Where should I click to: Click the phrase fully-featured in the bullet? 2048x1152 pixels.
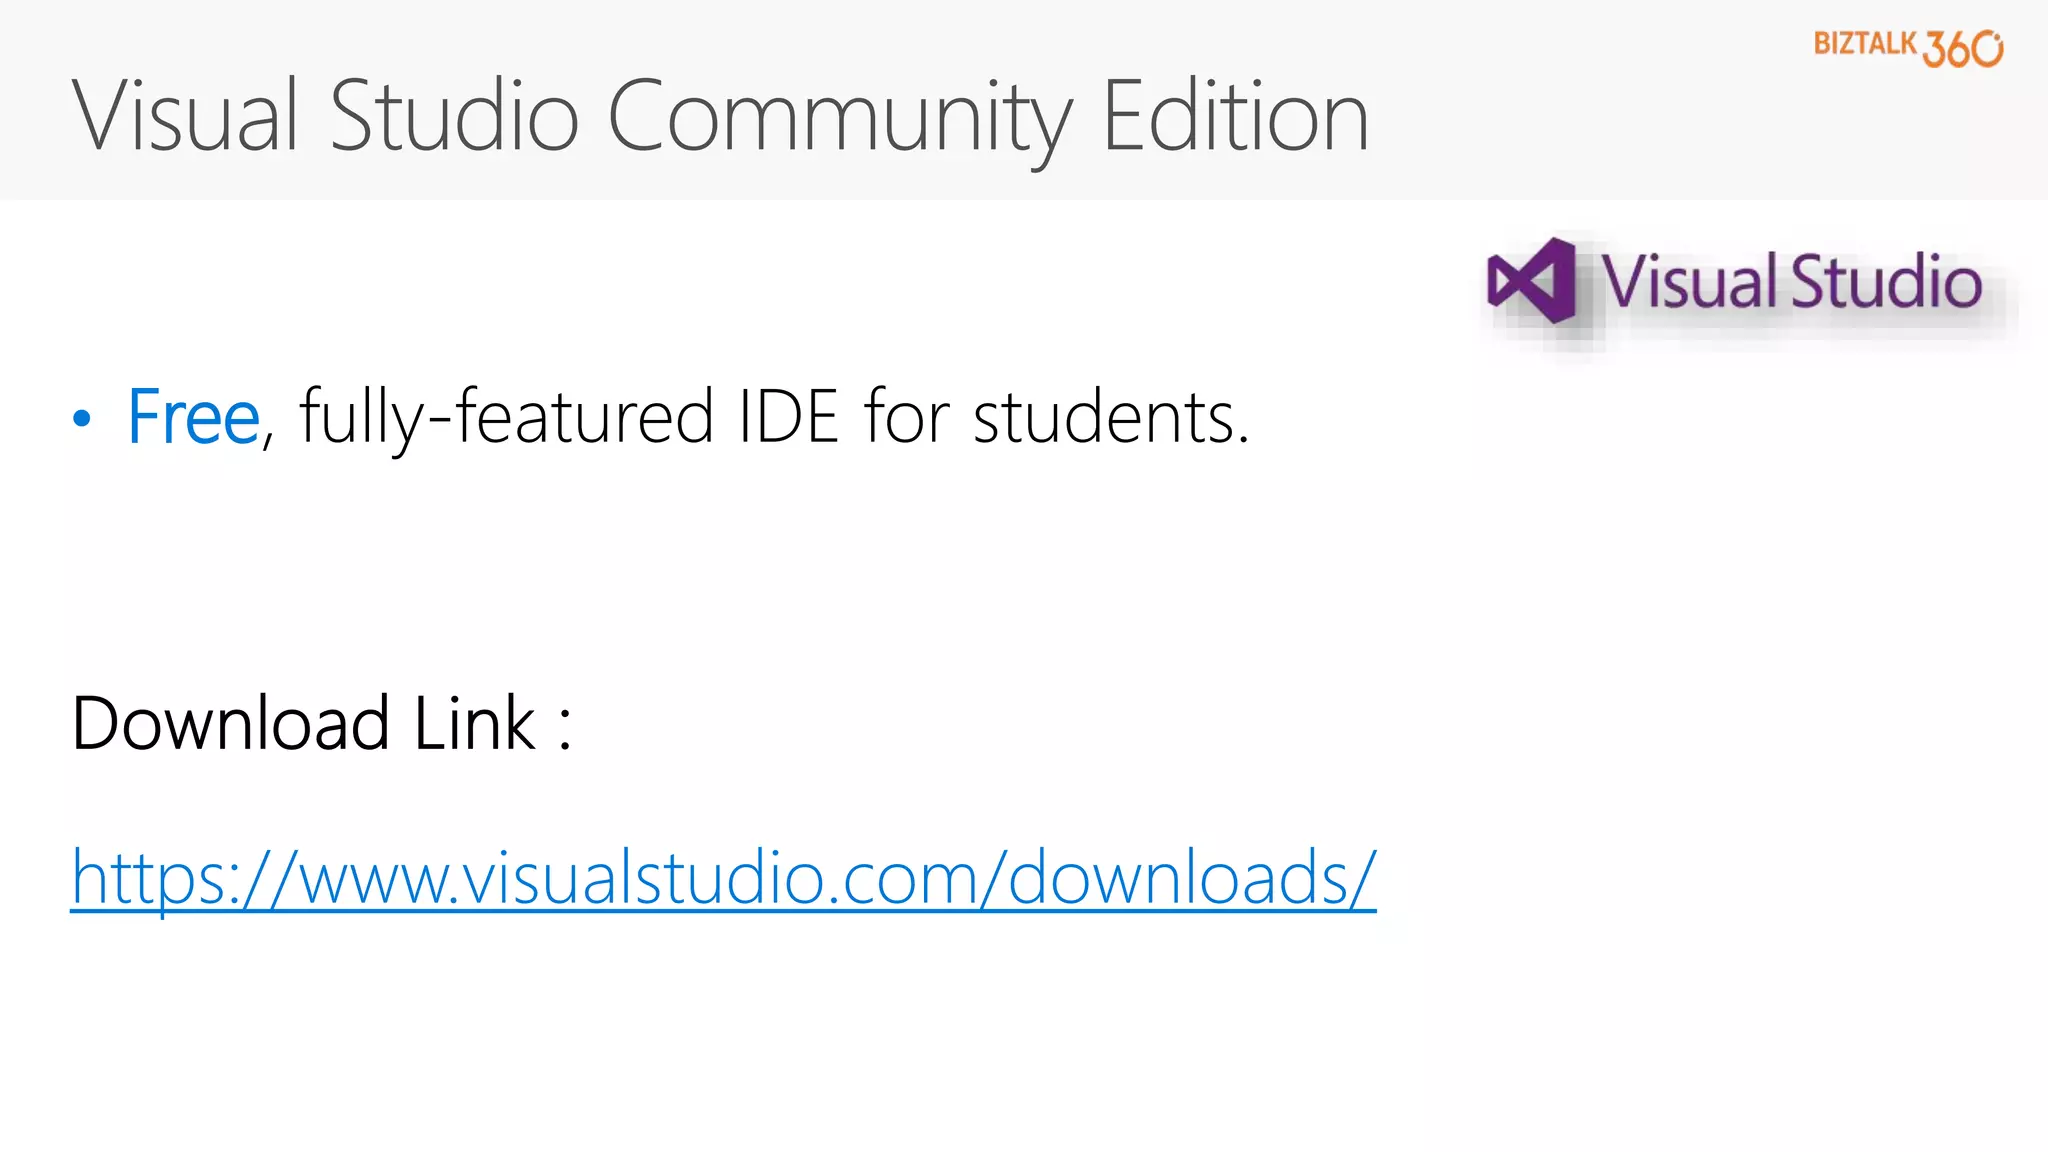(506, 417)
